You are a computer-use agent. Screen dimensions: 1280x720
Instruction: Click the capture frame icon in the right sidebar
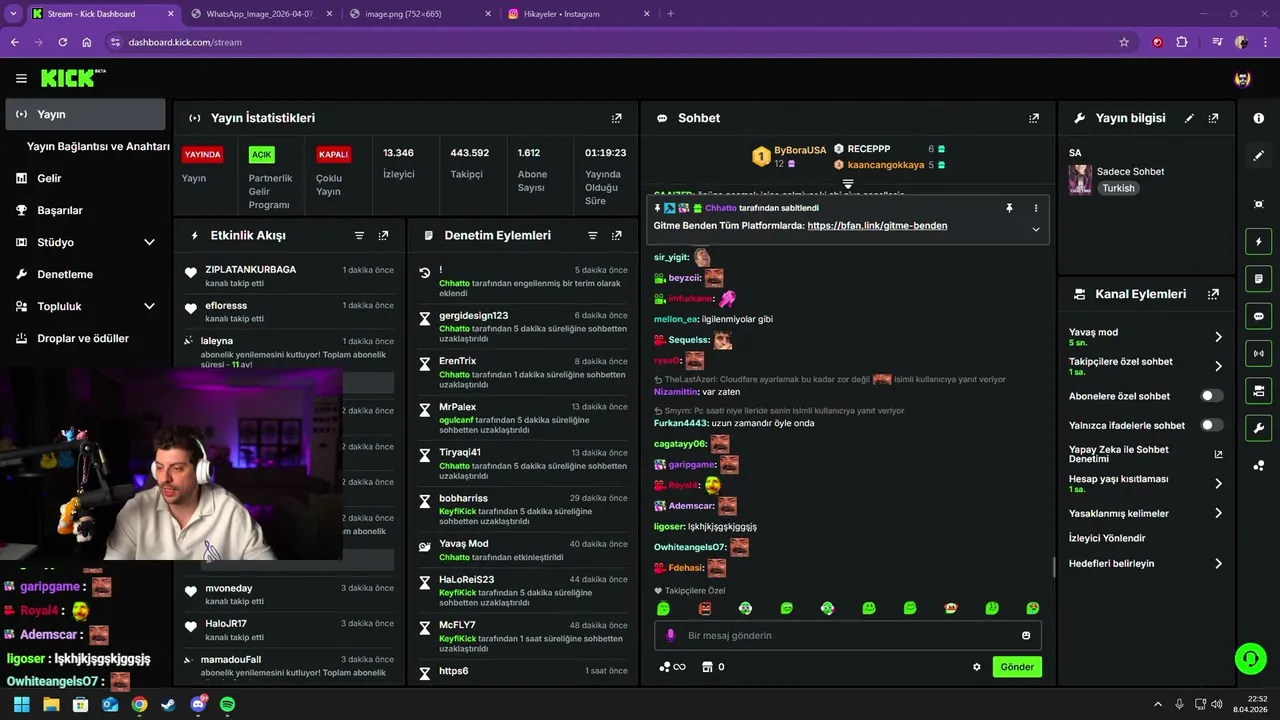coord(1259,204)
